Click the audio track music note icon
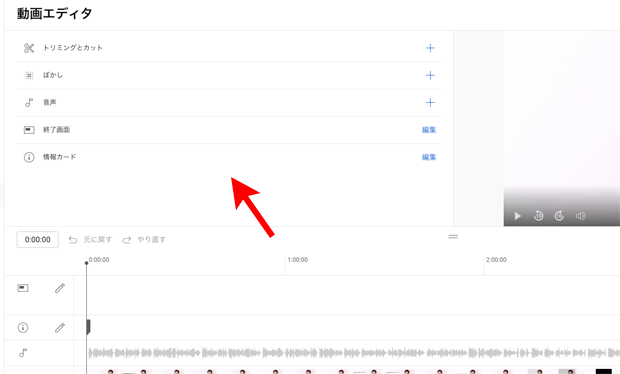620x374 pixels. tap(23, 353)
